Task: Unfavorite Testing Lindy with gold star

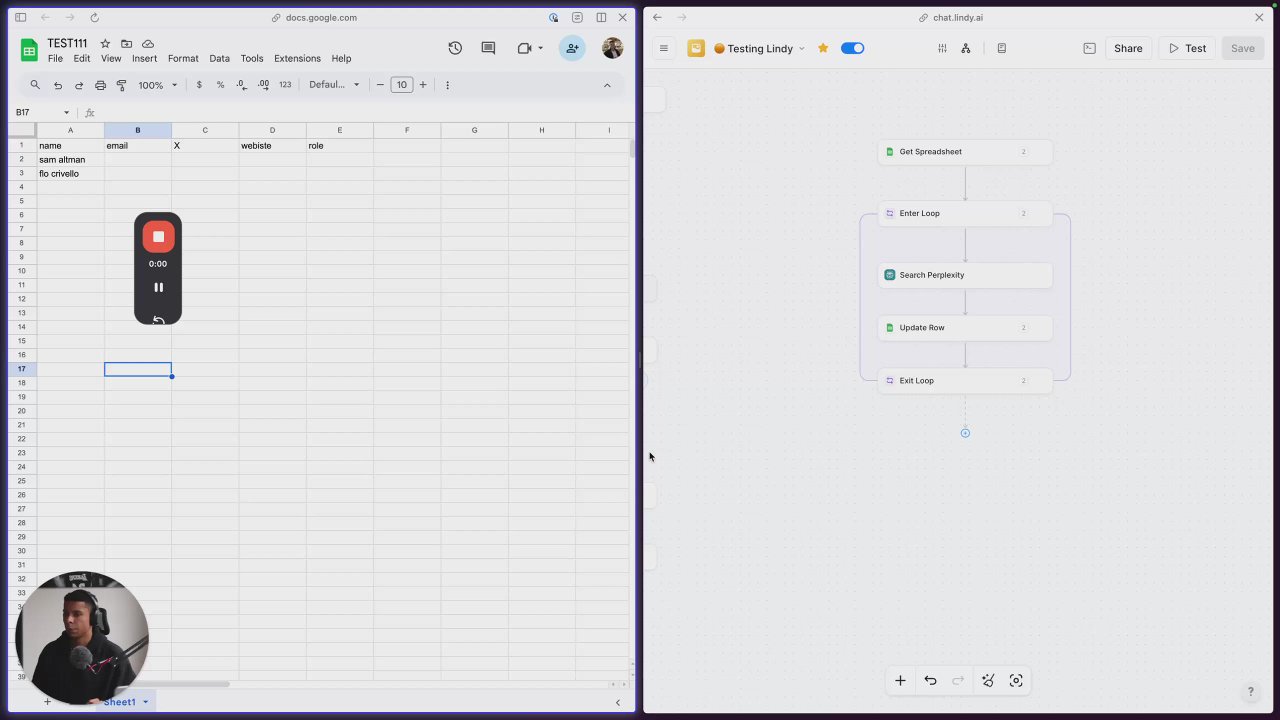Action: [823, 48]
